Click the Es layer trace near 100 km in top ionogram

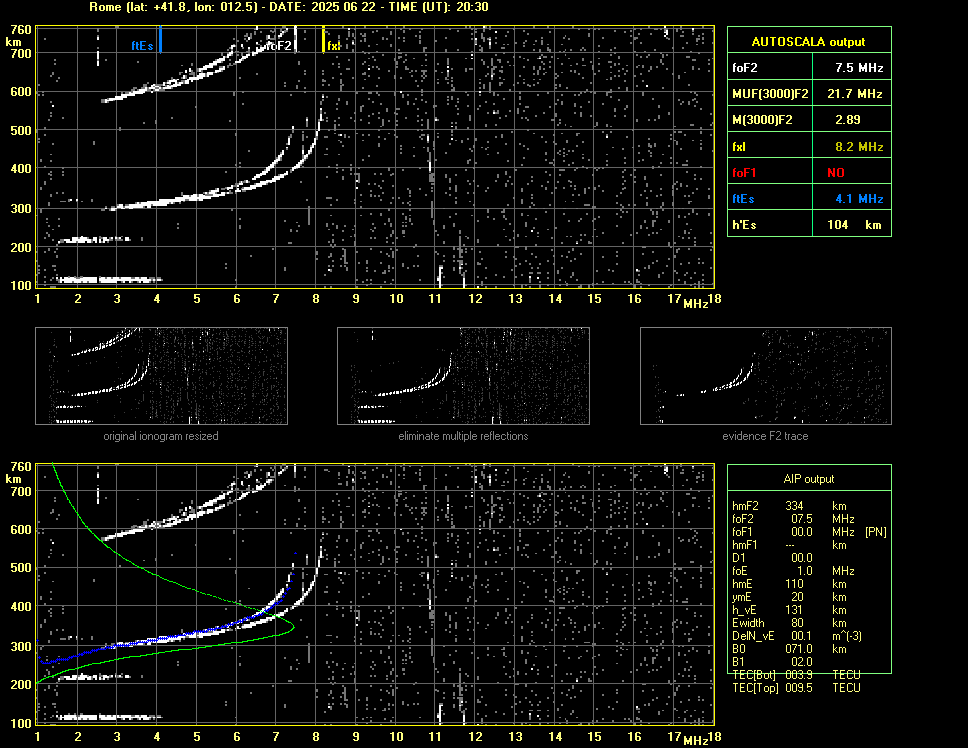point(109,280)
